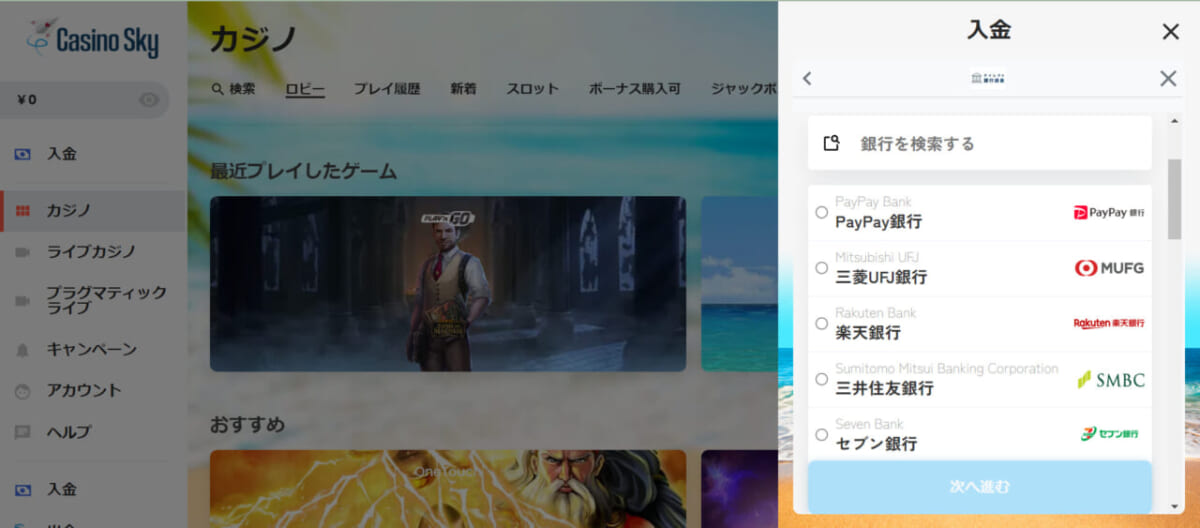
Task: Click the Casino Sky logo
Action: coord(93,40)
